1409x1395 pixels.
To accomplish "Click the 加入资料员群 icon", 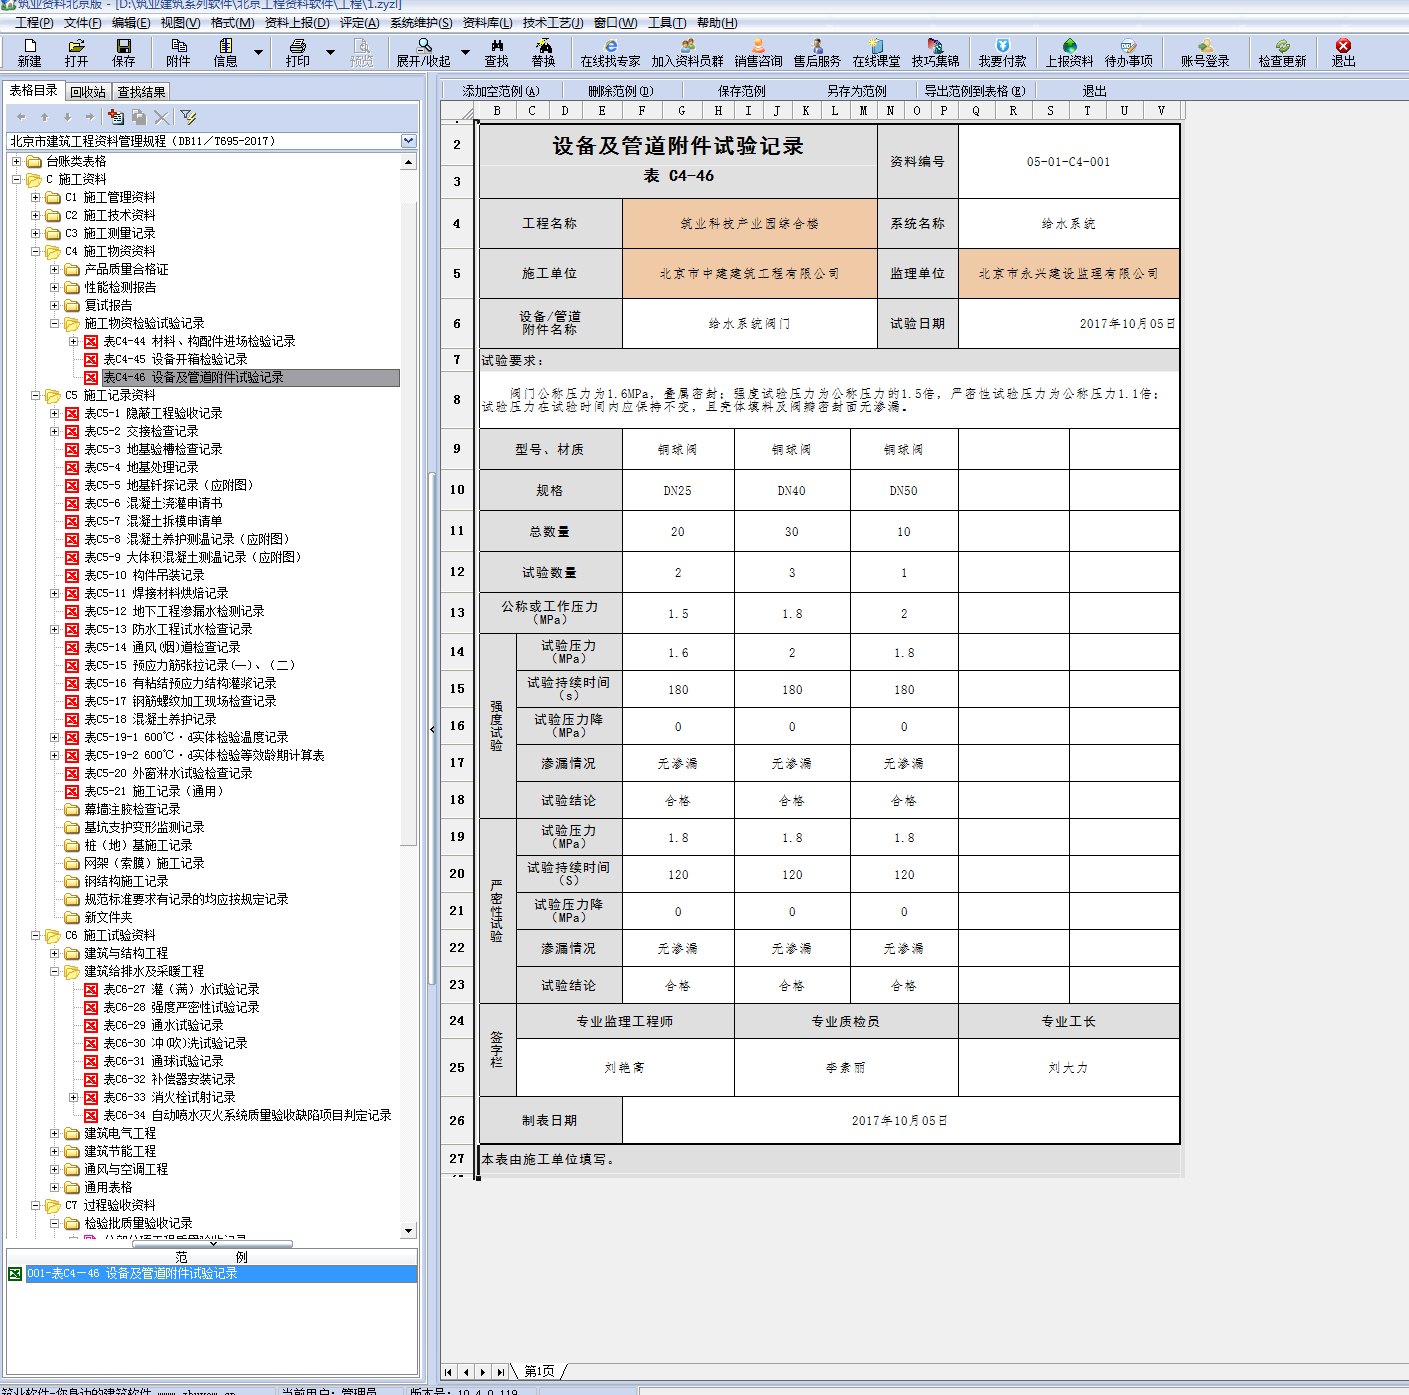I will [x=688, y=52].
